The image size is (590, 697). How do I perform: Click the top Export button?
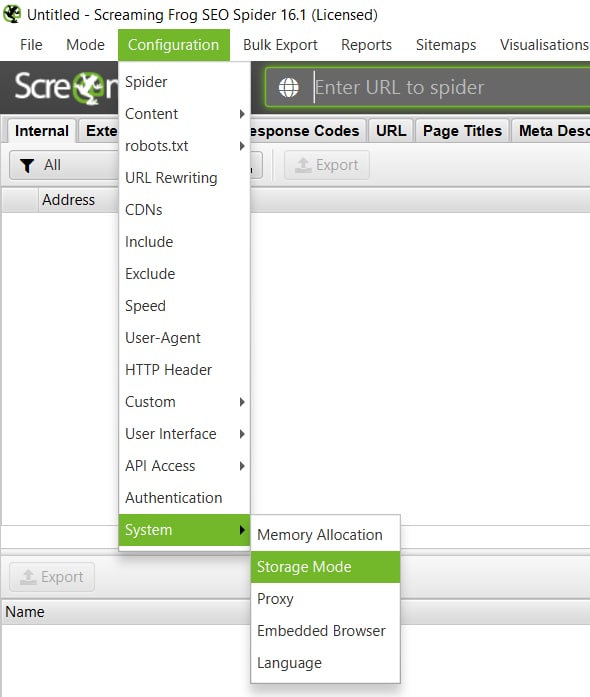[327, 165]
